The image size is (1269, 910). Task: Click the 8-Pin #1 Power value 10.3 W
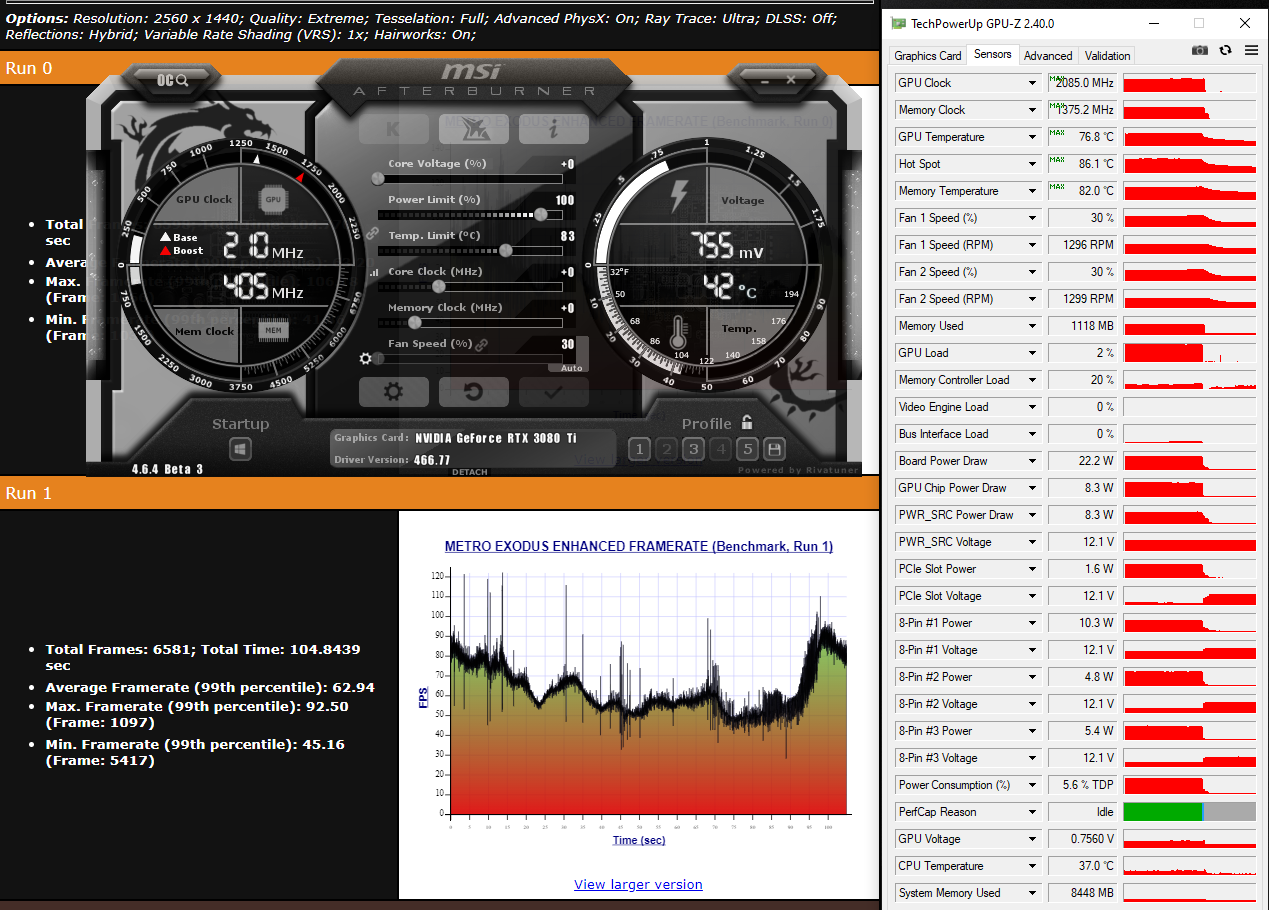[x=1082, y=623]
